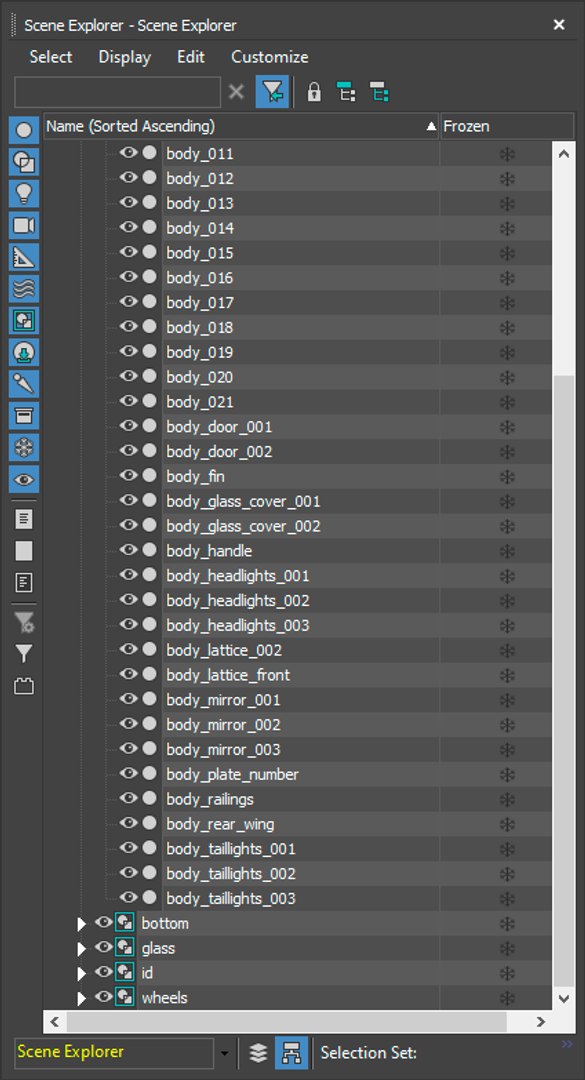Click the search filter text field

coord(117,92)
